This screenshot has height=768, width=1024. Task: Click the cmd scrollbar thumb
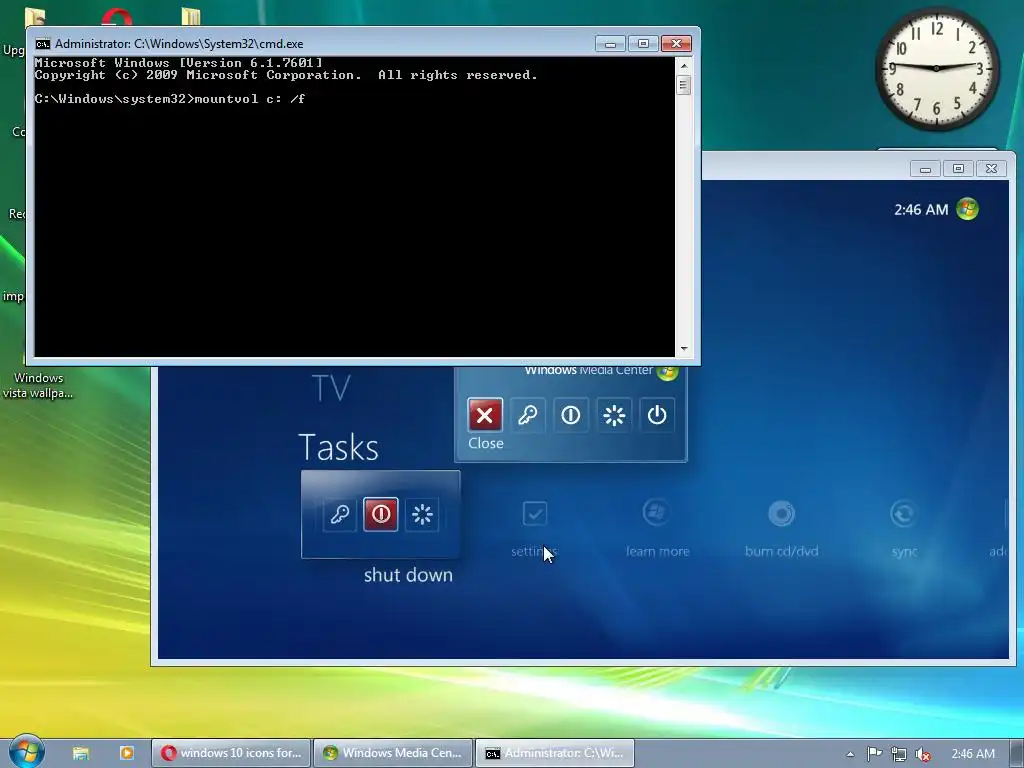[684, 85]
